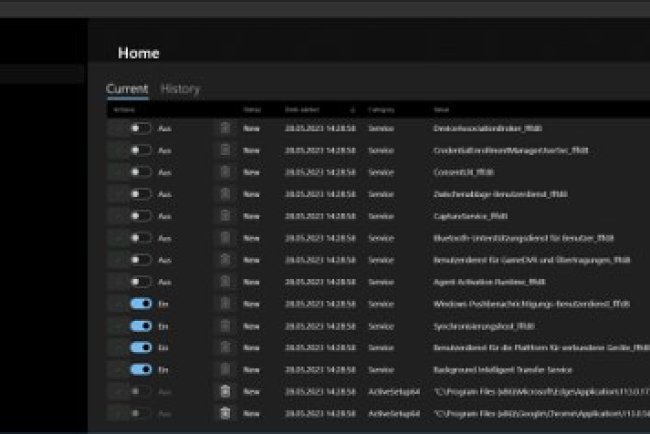Click trash icon for CredentialEnrollmentManagerUserSvc row

(225, 150)
